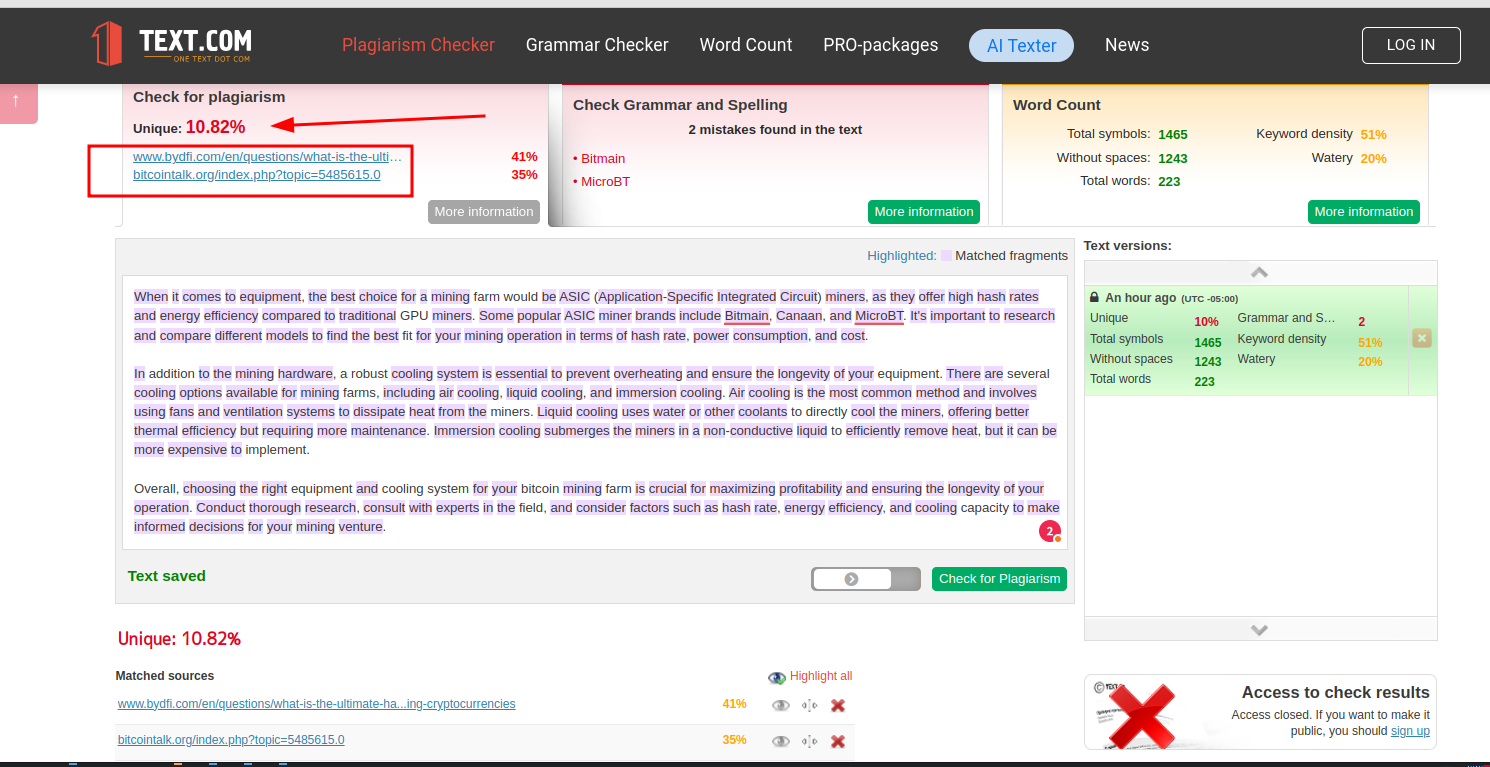
Task: Click the Text saved status message
Action: (x=167, y=576)
